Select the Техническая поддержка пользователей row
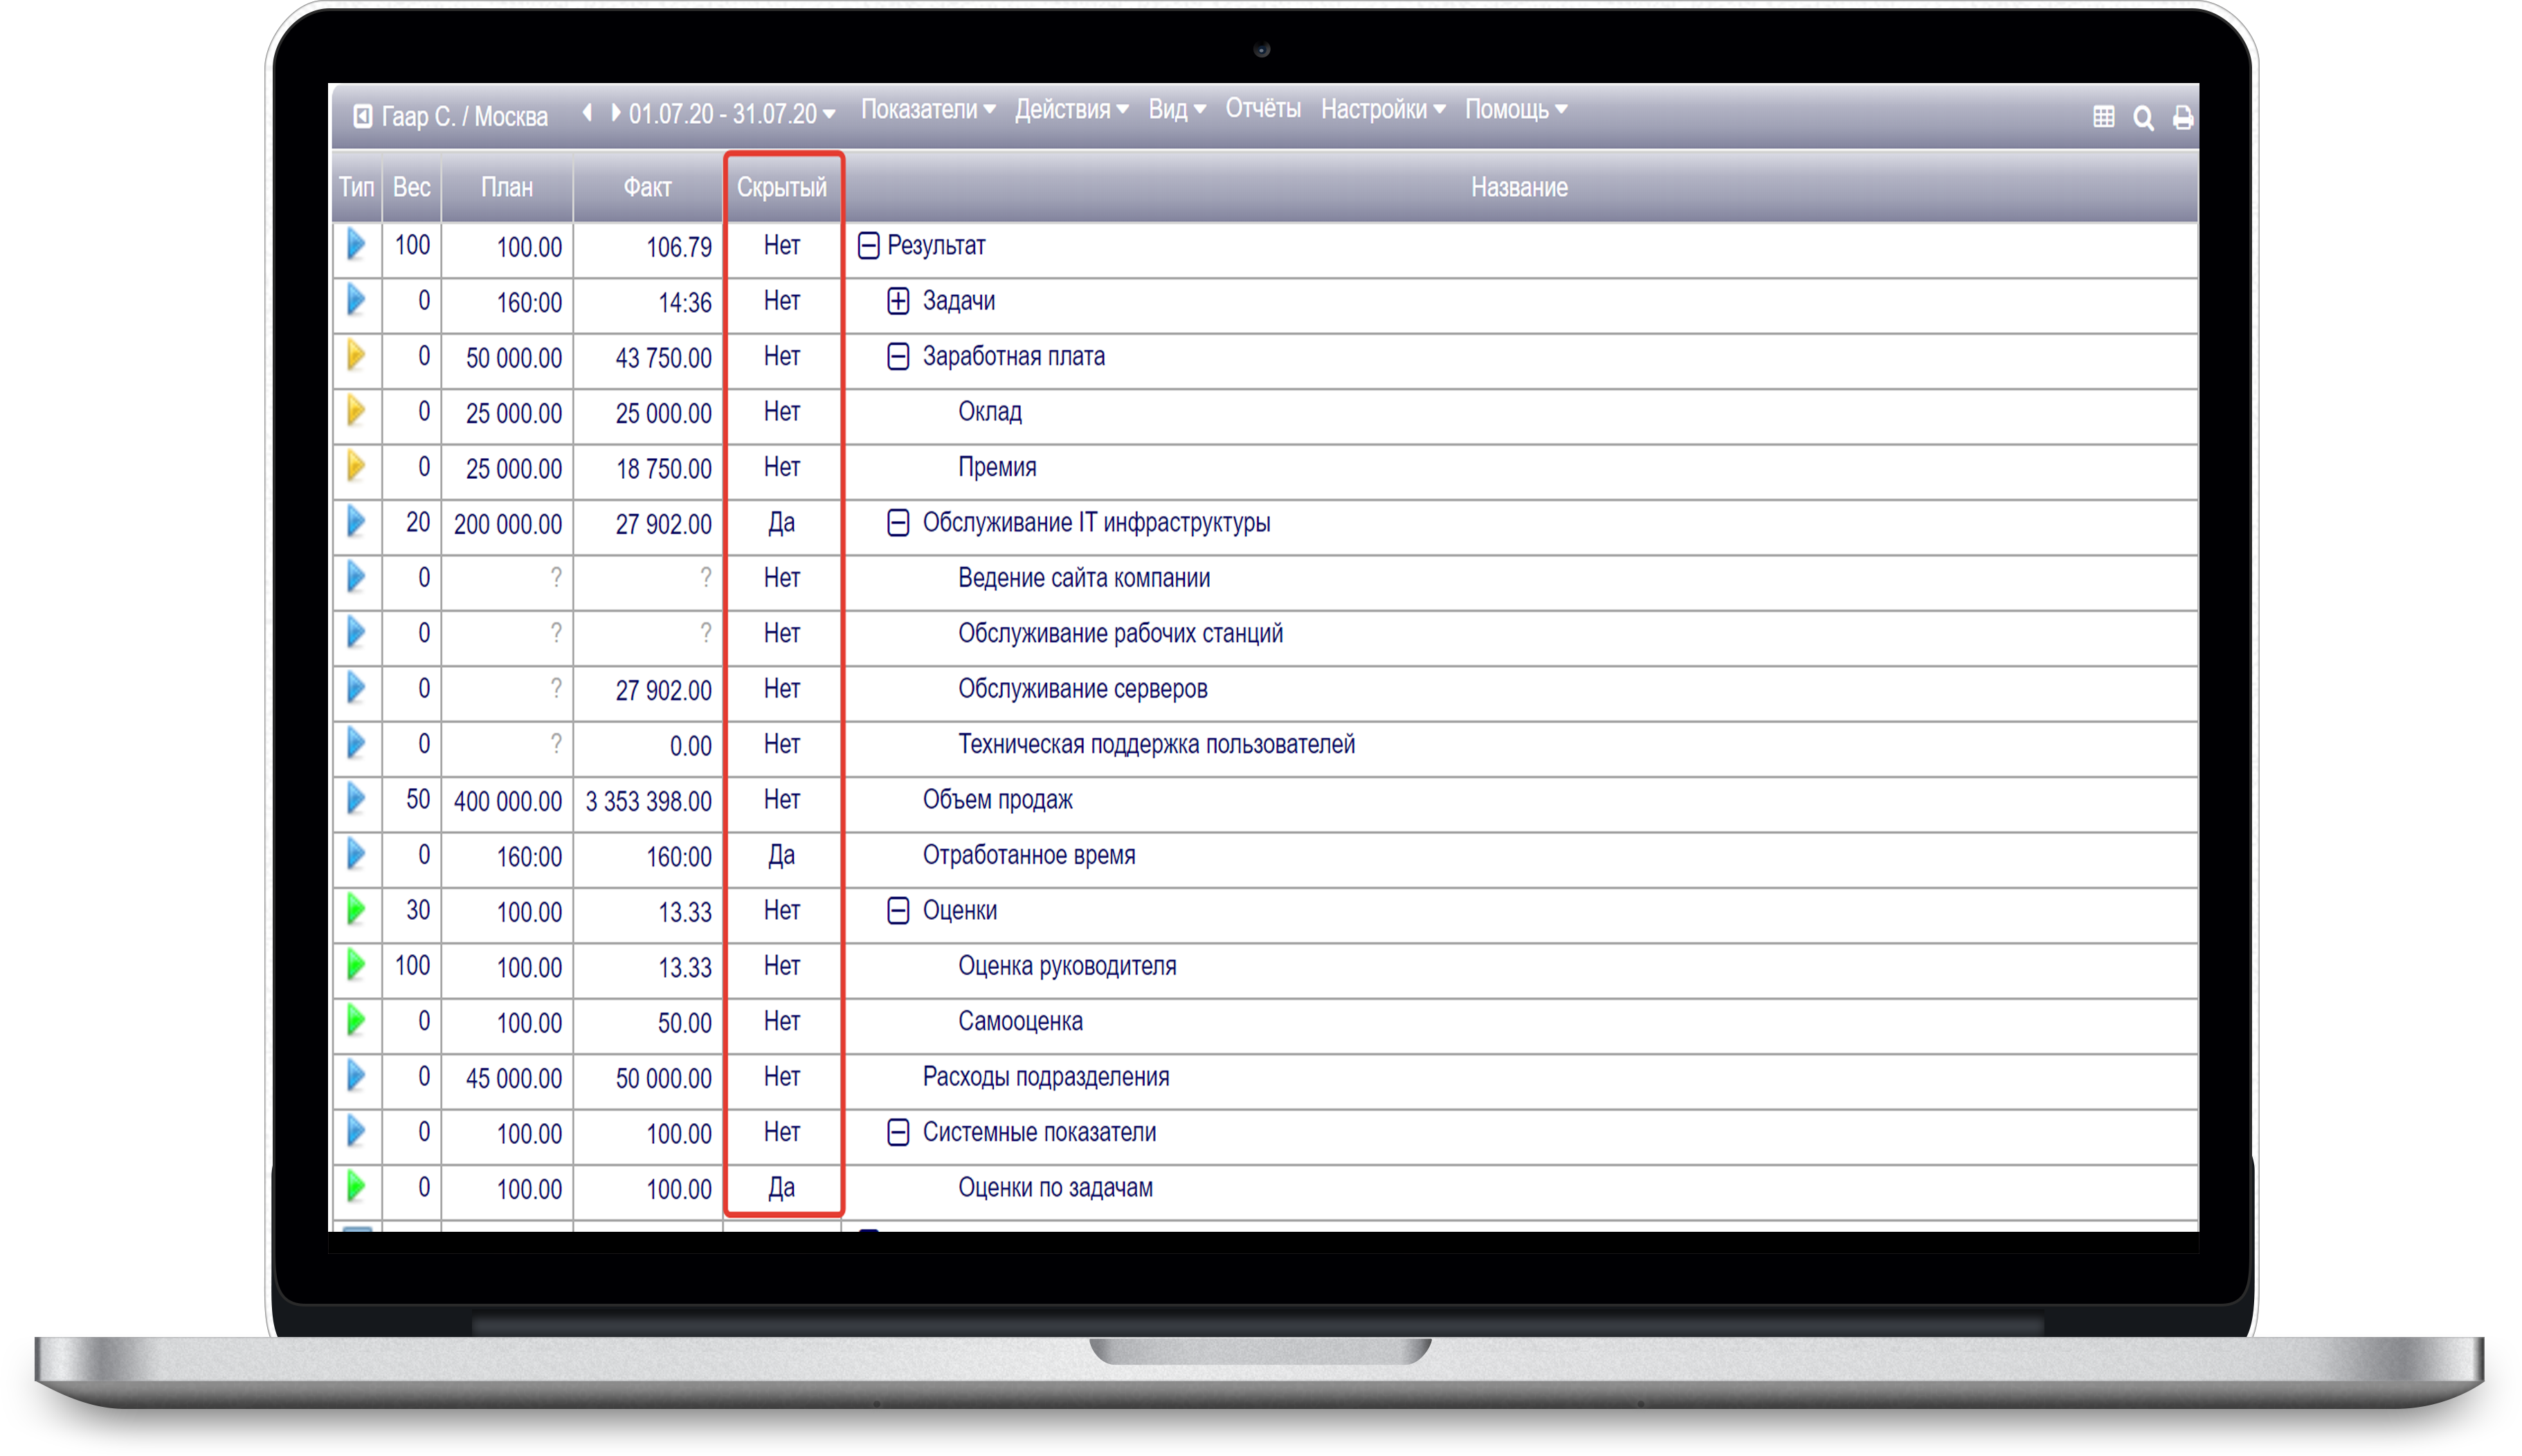The image size is (2522, 1456). tap(1156, 744)
